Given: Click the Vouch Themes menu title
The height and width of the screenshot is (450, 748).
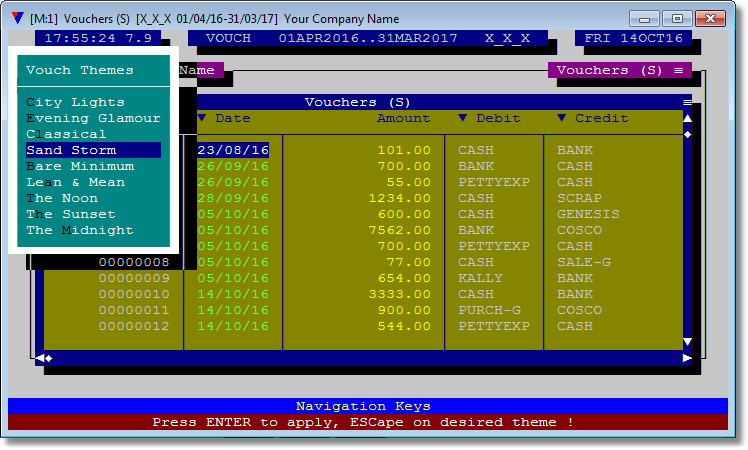Looking at the screenshot, I should tap(80, 70).
